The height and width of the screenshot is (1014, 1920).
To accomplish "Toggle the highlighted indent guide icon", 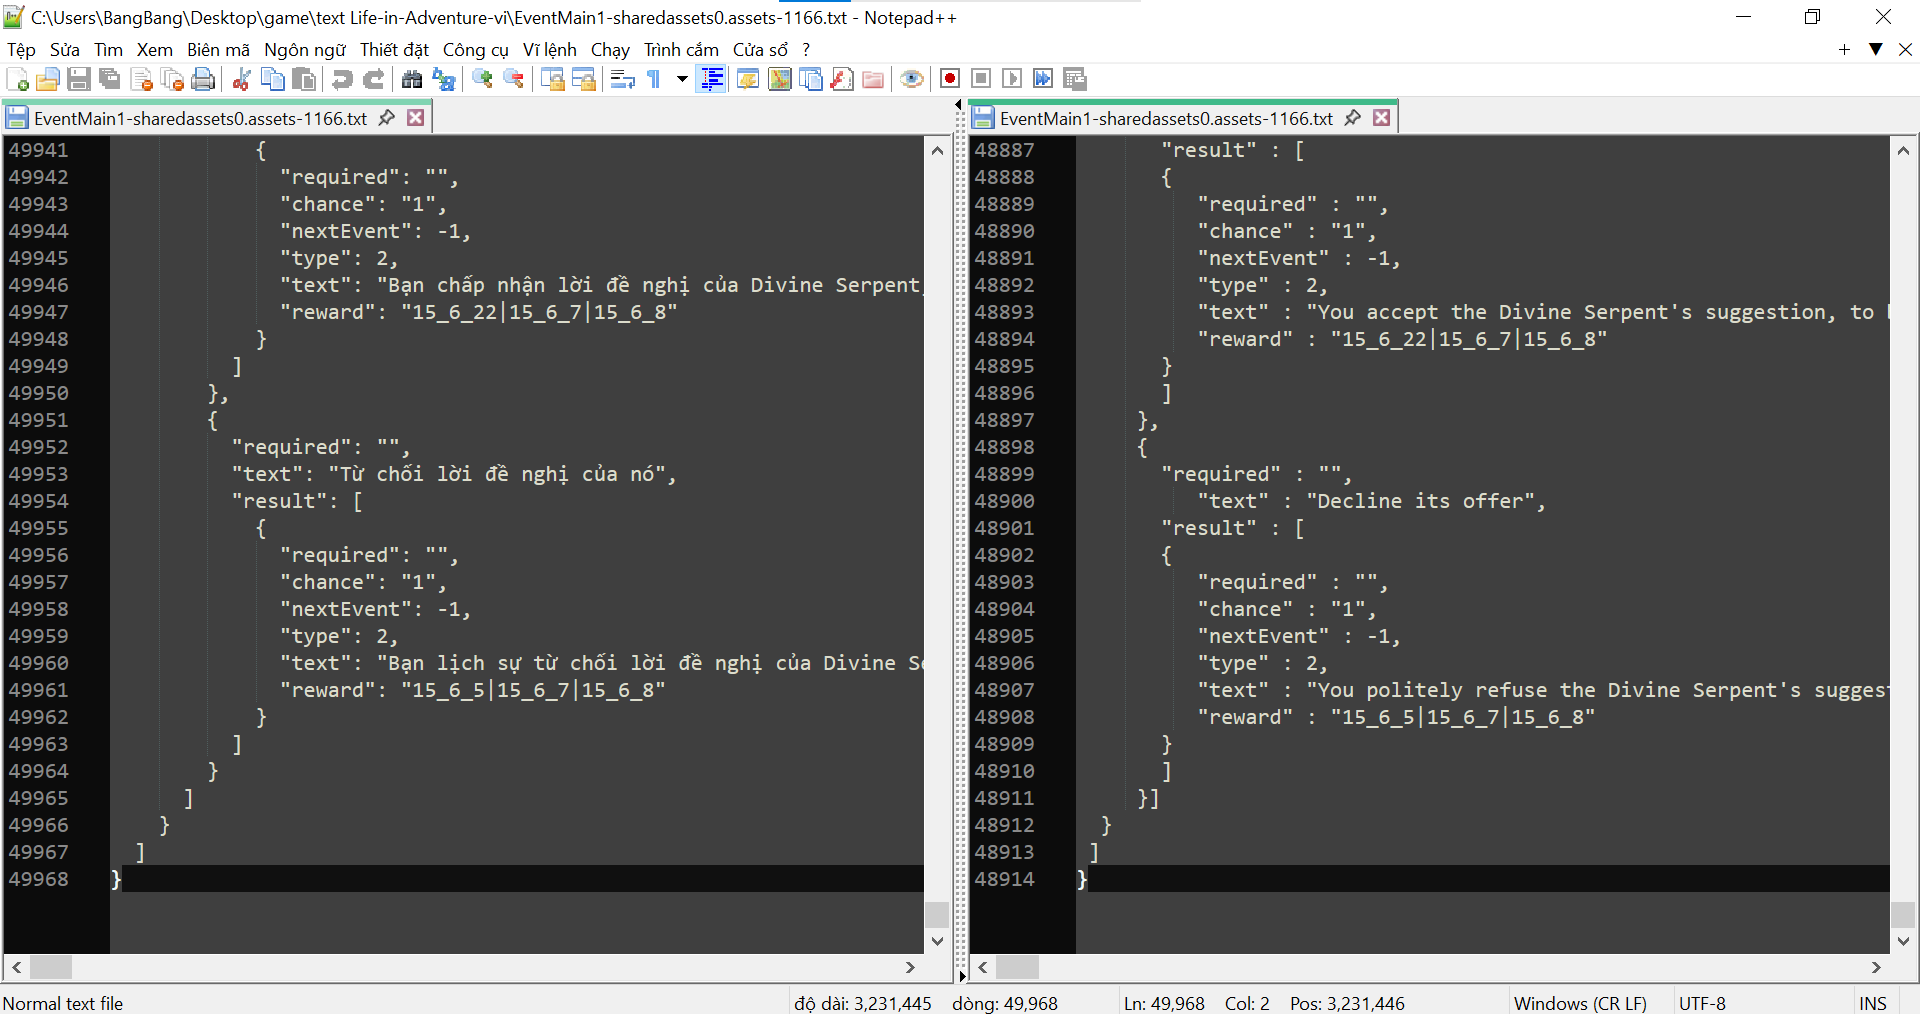I will (712, 79).
